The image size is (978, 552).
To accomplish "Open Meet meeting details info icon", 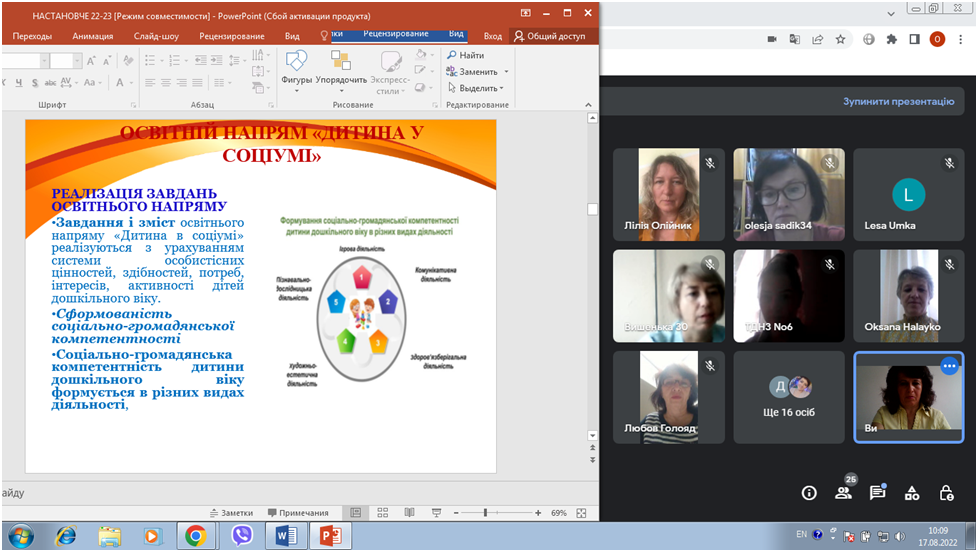I will [809, 493].
